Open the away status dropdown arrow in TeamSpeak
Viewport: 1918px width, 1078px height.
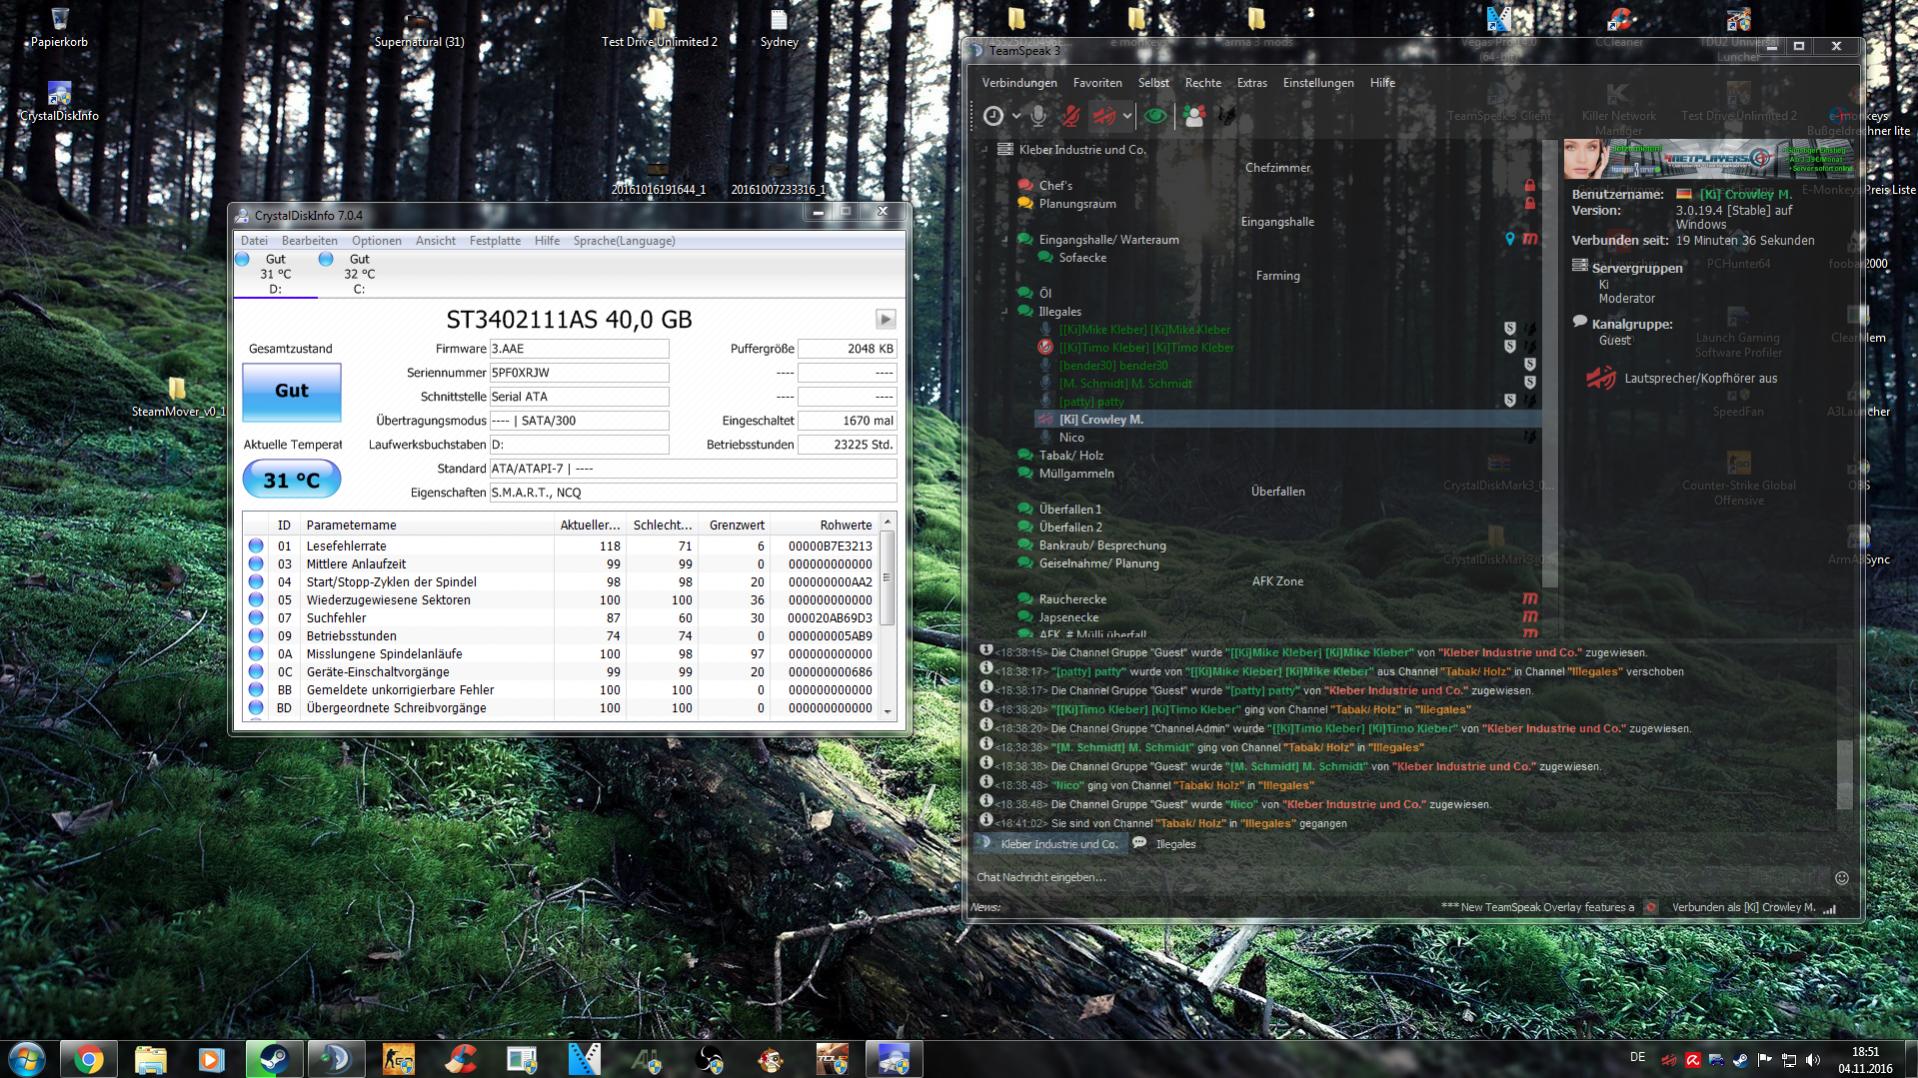[1016, 116]
